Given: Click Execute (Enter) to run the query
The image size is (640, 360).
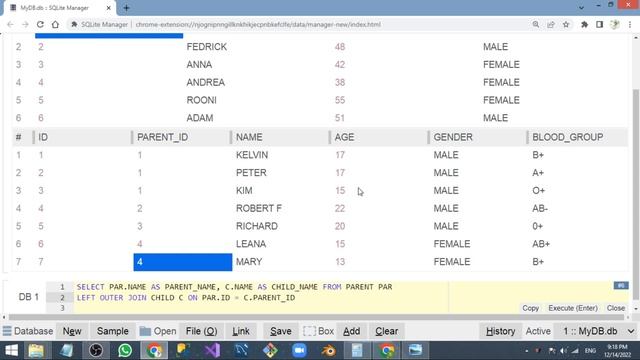Looking at the screenshot, I should coord(573,308).
